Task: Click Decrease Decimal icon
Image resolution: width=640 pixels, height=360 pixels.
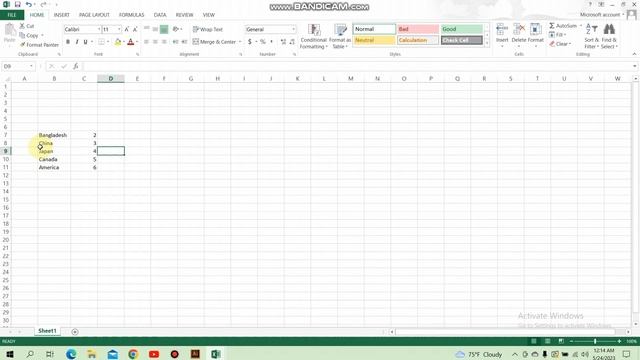Action: 292,42
